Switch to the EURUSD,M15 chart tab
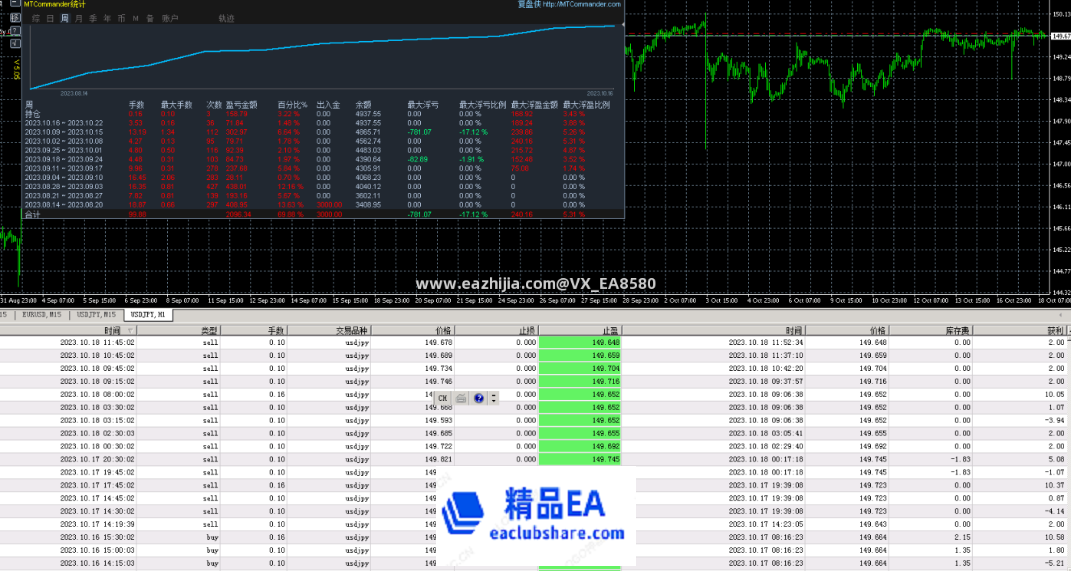1073x571 pixels. coord(42,315)
